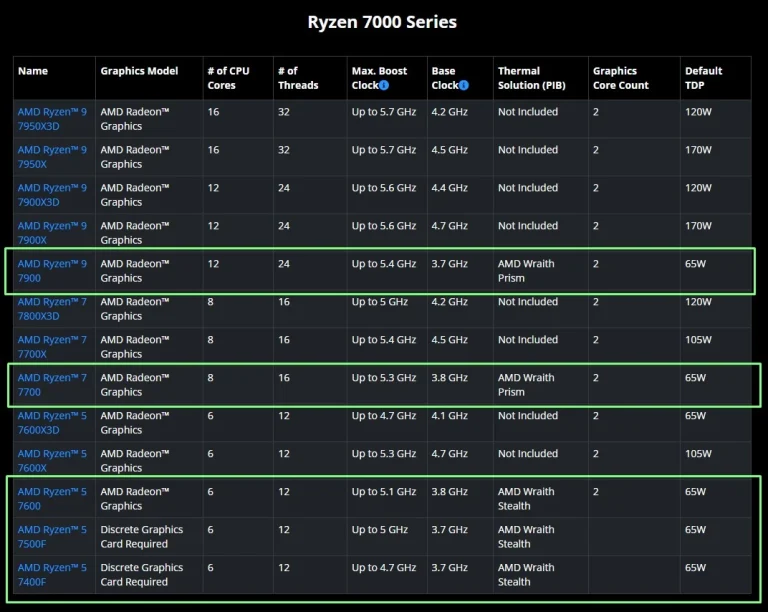Click the Name column header
The image size is (768, 612).
pyautogui.click(x=33, y=72)
